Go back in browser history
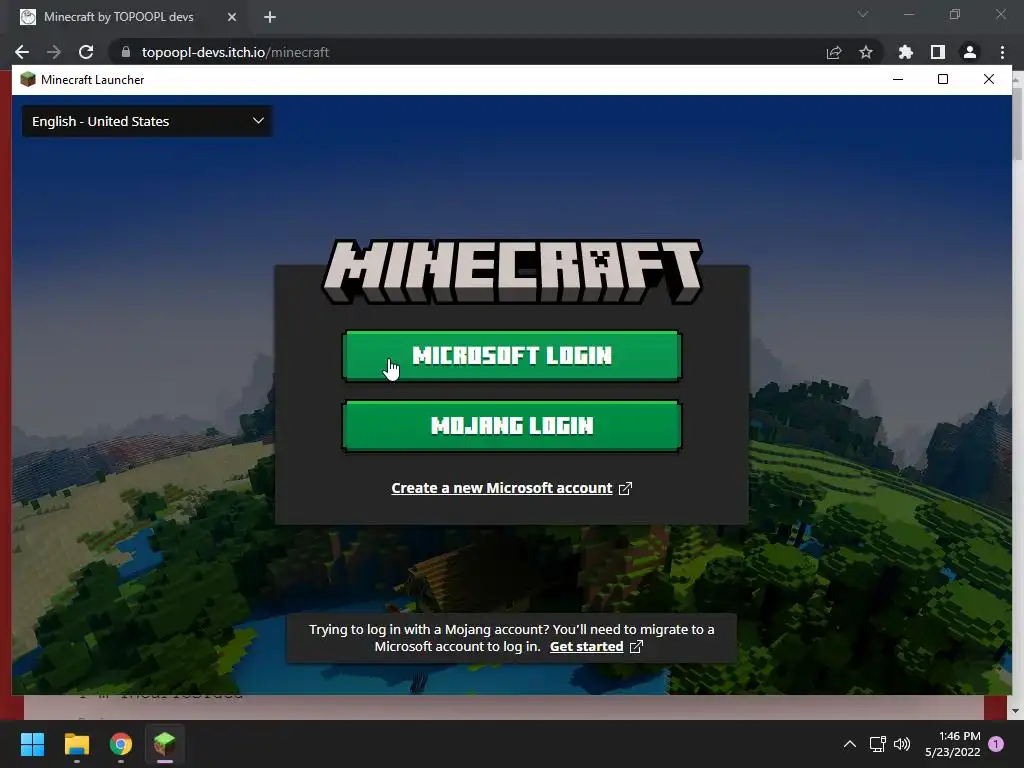Screen dimensions: 1024x768 click(22, 52)
